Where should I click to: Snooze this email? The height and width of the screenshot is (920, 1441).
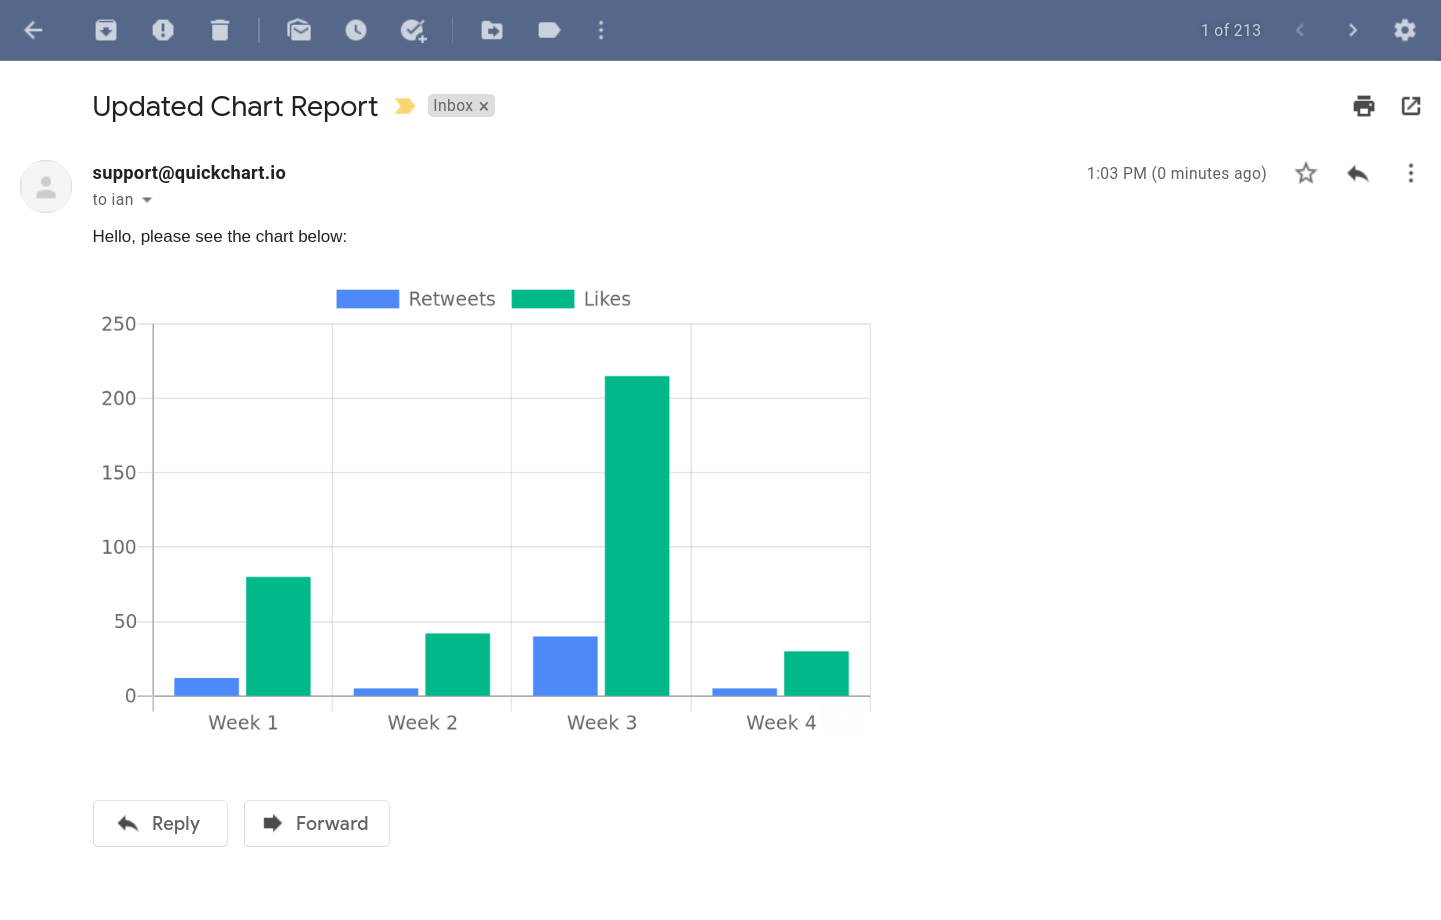coord(356,30)
